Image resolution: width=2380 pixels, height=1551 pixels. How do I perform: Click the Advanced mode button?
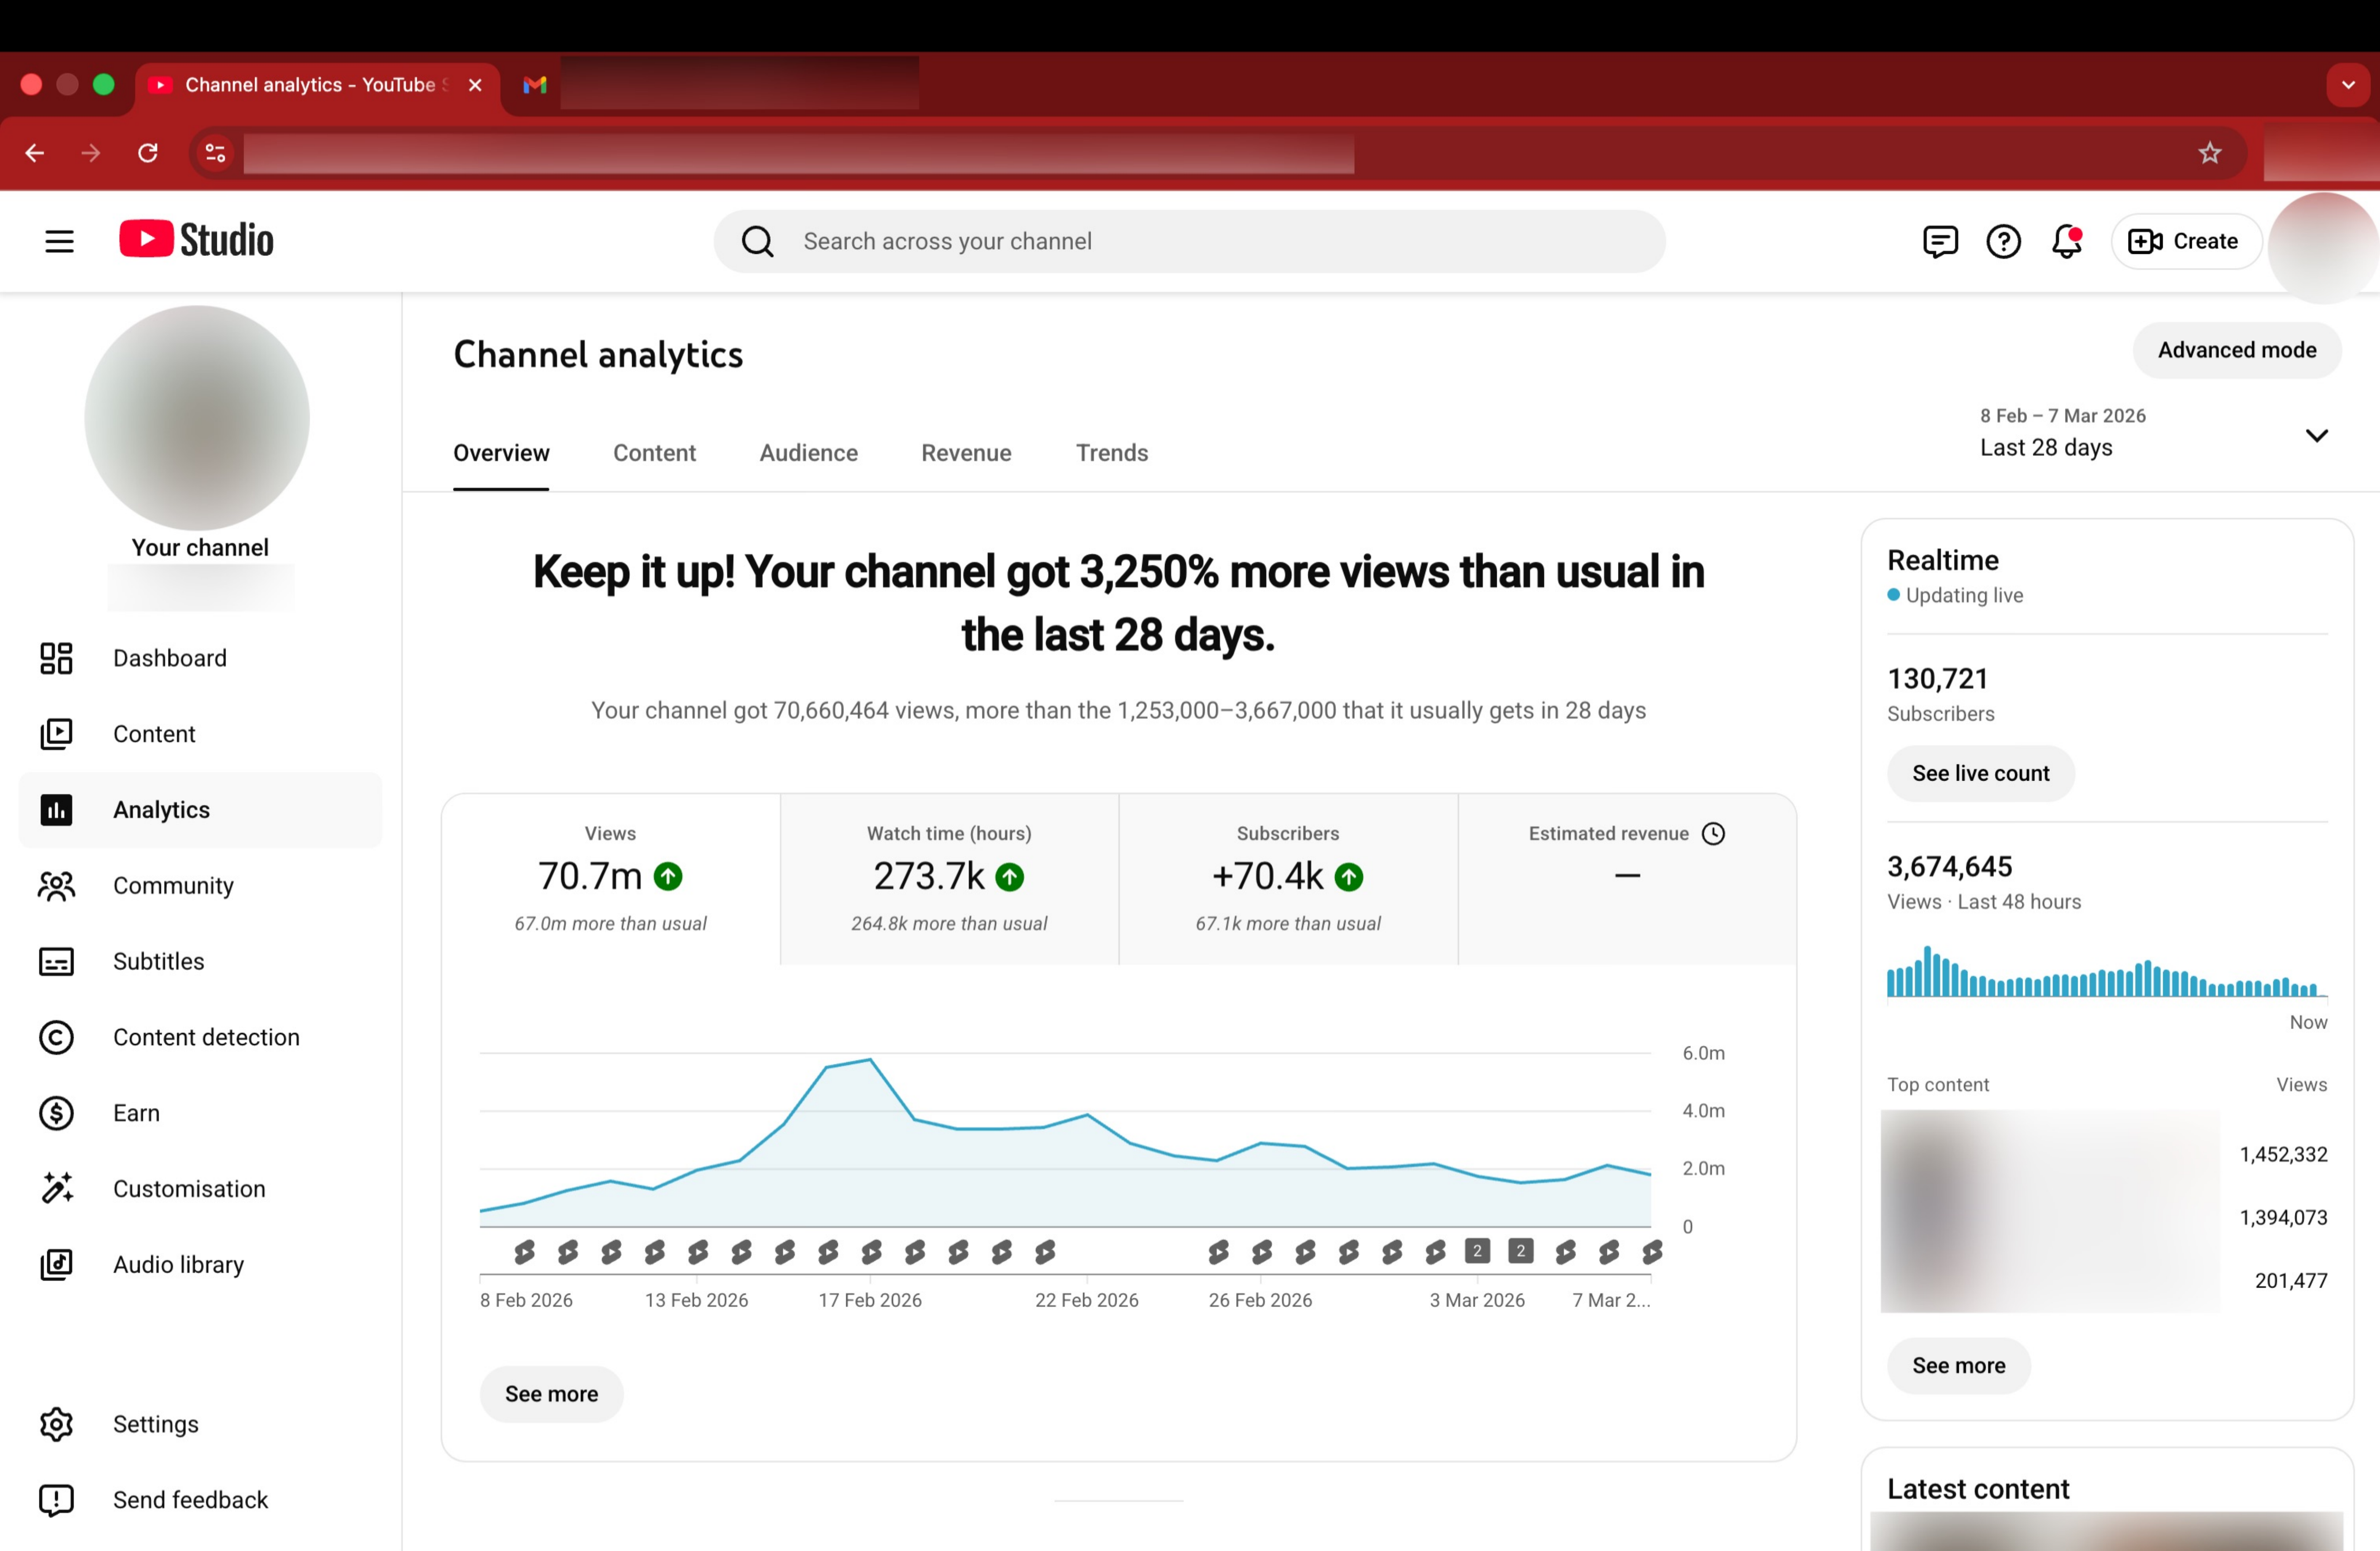click(x=2237, y=350)
